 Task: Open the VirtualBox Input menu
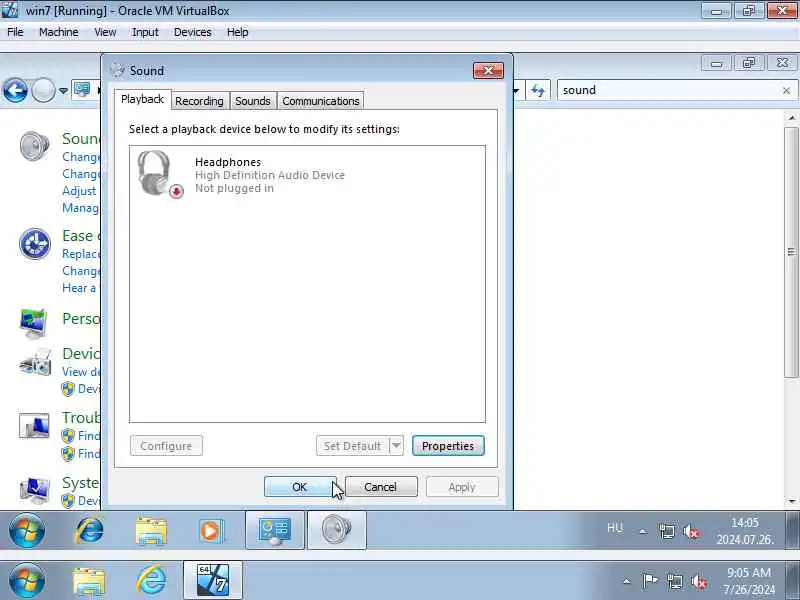pos(145,32)
